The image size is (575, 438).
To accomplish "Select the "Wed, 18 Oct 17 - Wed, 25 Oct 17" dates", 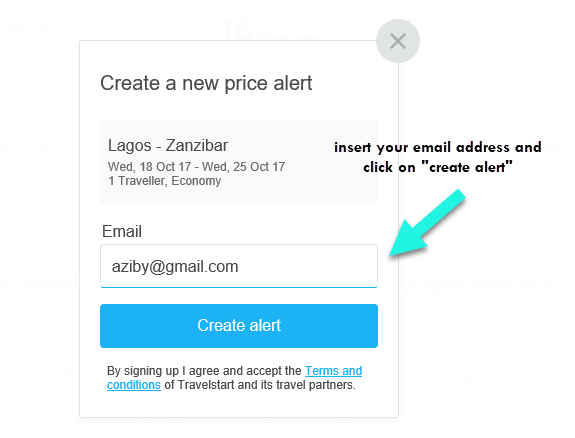I will (196, 167).
